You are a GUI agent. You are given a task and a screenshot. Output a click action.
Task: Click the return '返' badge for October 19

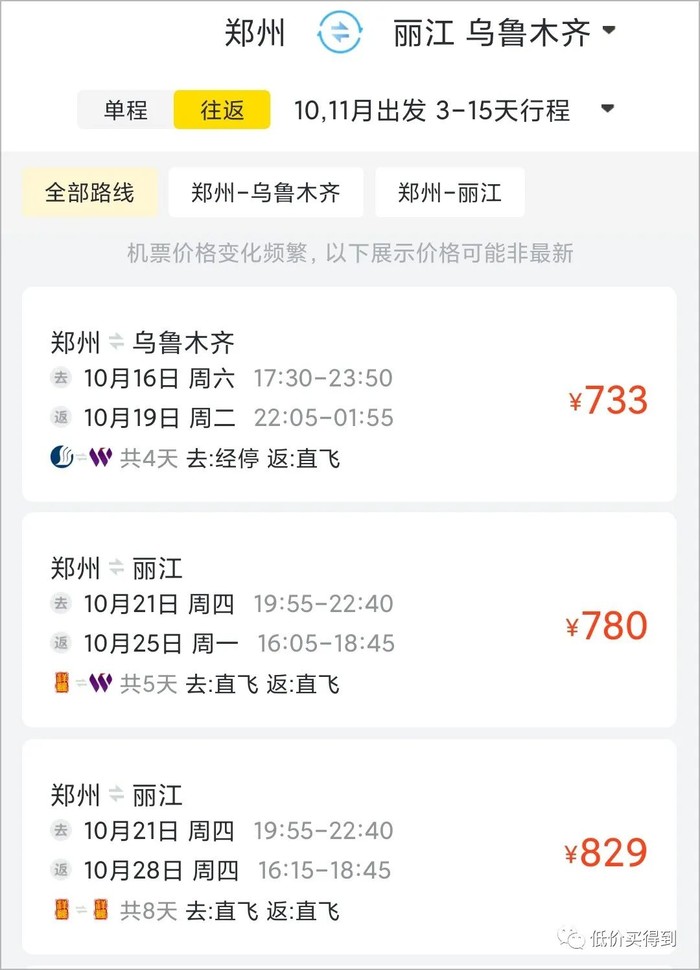[x=61, y=417]
